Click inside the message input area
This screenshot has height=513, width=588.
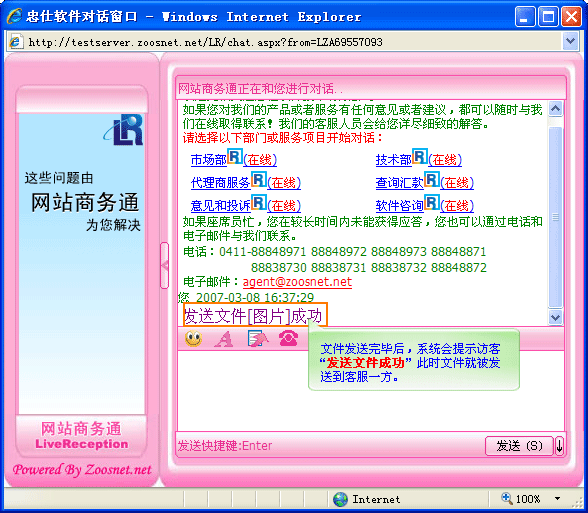(370, 391)
